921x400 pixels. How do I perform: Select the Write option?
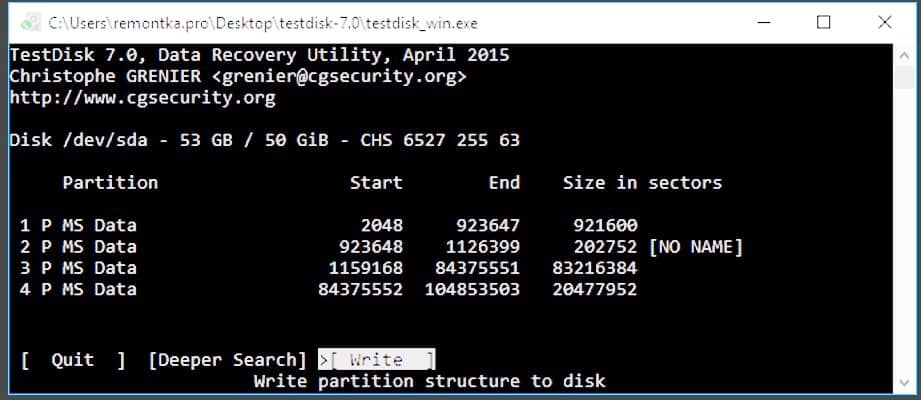tap(378, 360)
